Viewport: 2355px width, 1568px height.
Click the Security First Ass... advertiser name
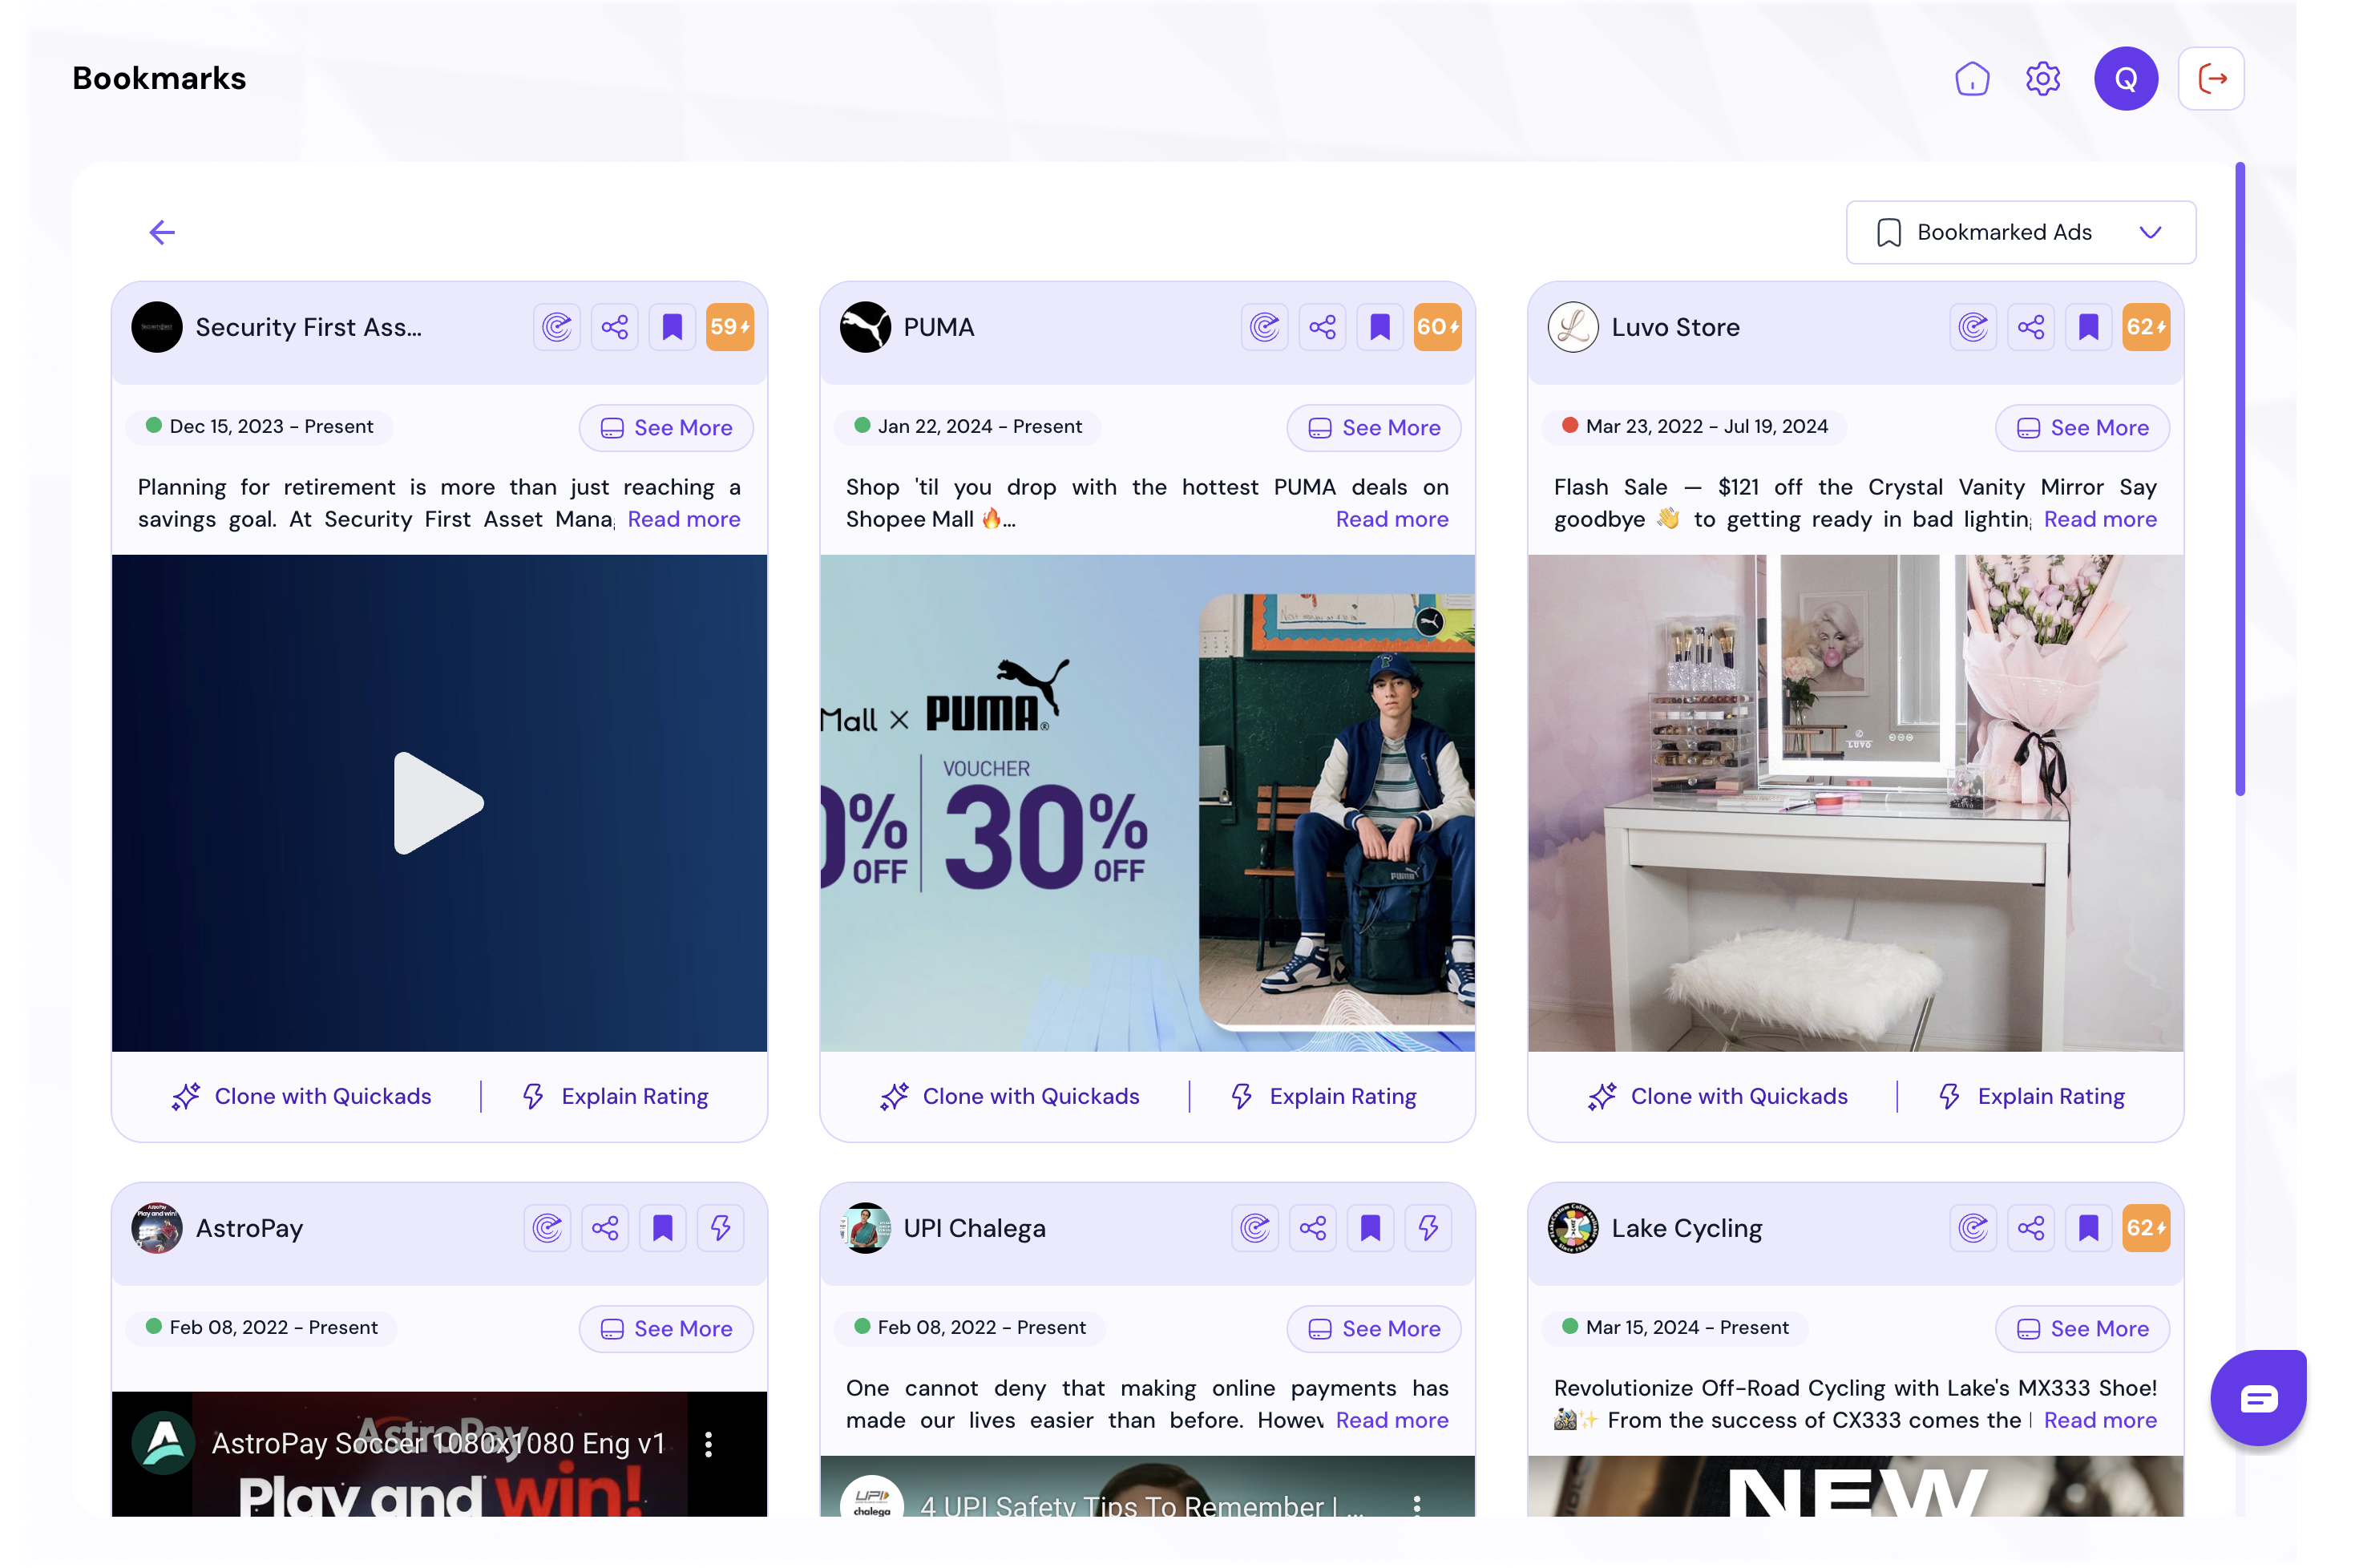pos(309,327)
